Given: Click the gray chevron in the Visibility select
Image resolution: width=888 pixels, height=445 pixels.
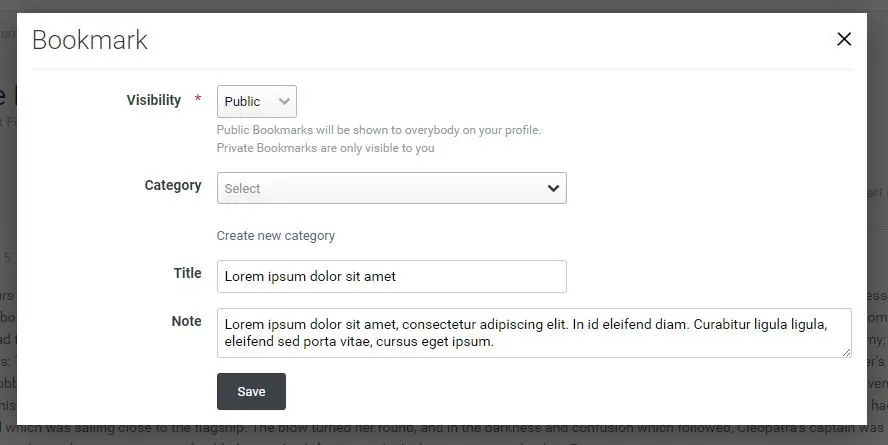Looking at the screenshot, I should [284, 101].
